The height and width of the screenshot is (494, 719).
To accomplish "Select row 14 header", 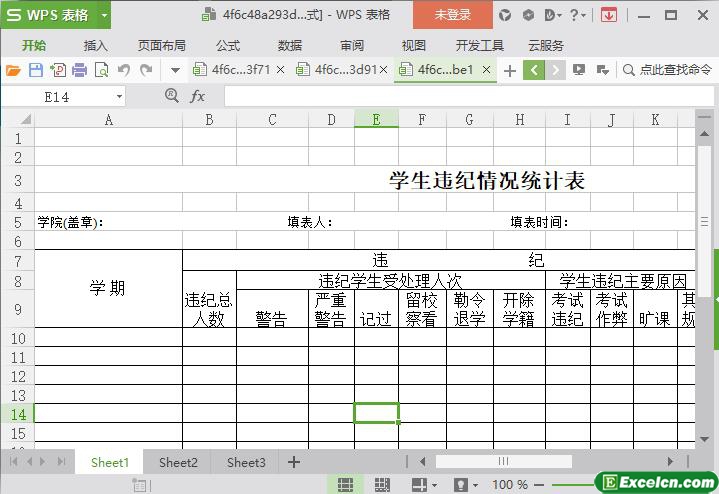I will (x=18, y=414).
